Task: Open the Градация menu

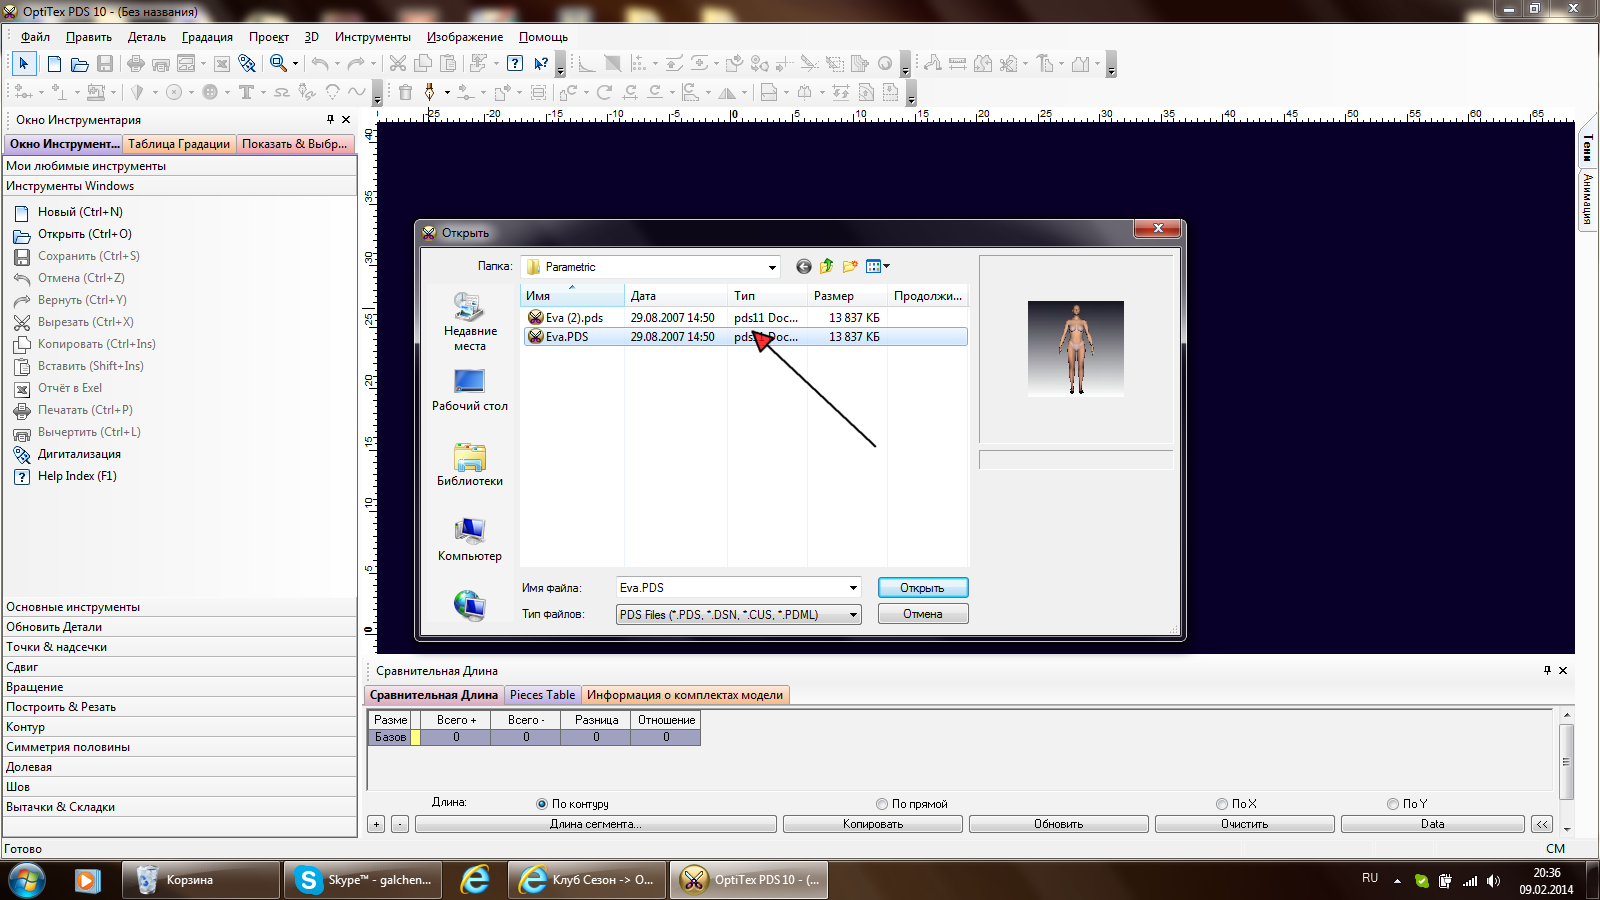Action: point(207,37)
